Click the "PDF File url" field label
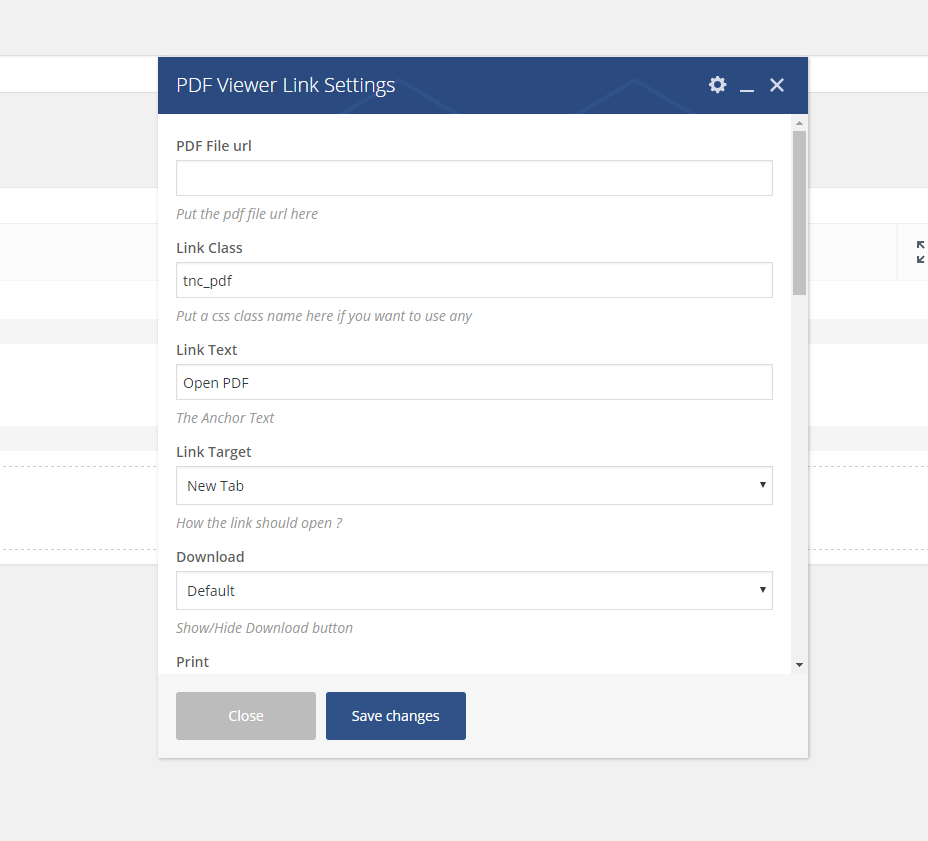This screenshot has height=841, width=928. tap(214, 146)
